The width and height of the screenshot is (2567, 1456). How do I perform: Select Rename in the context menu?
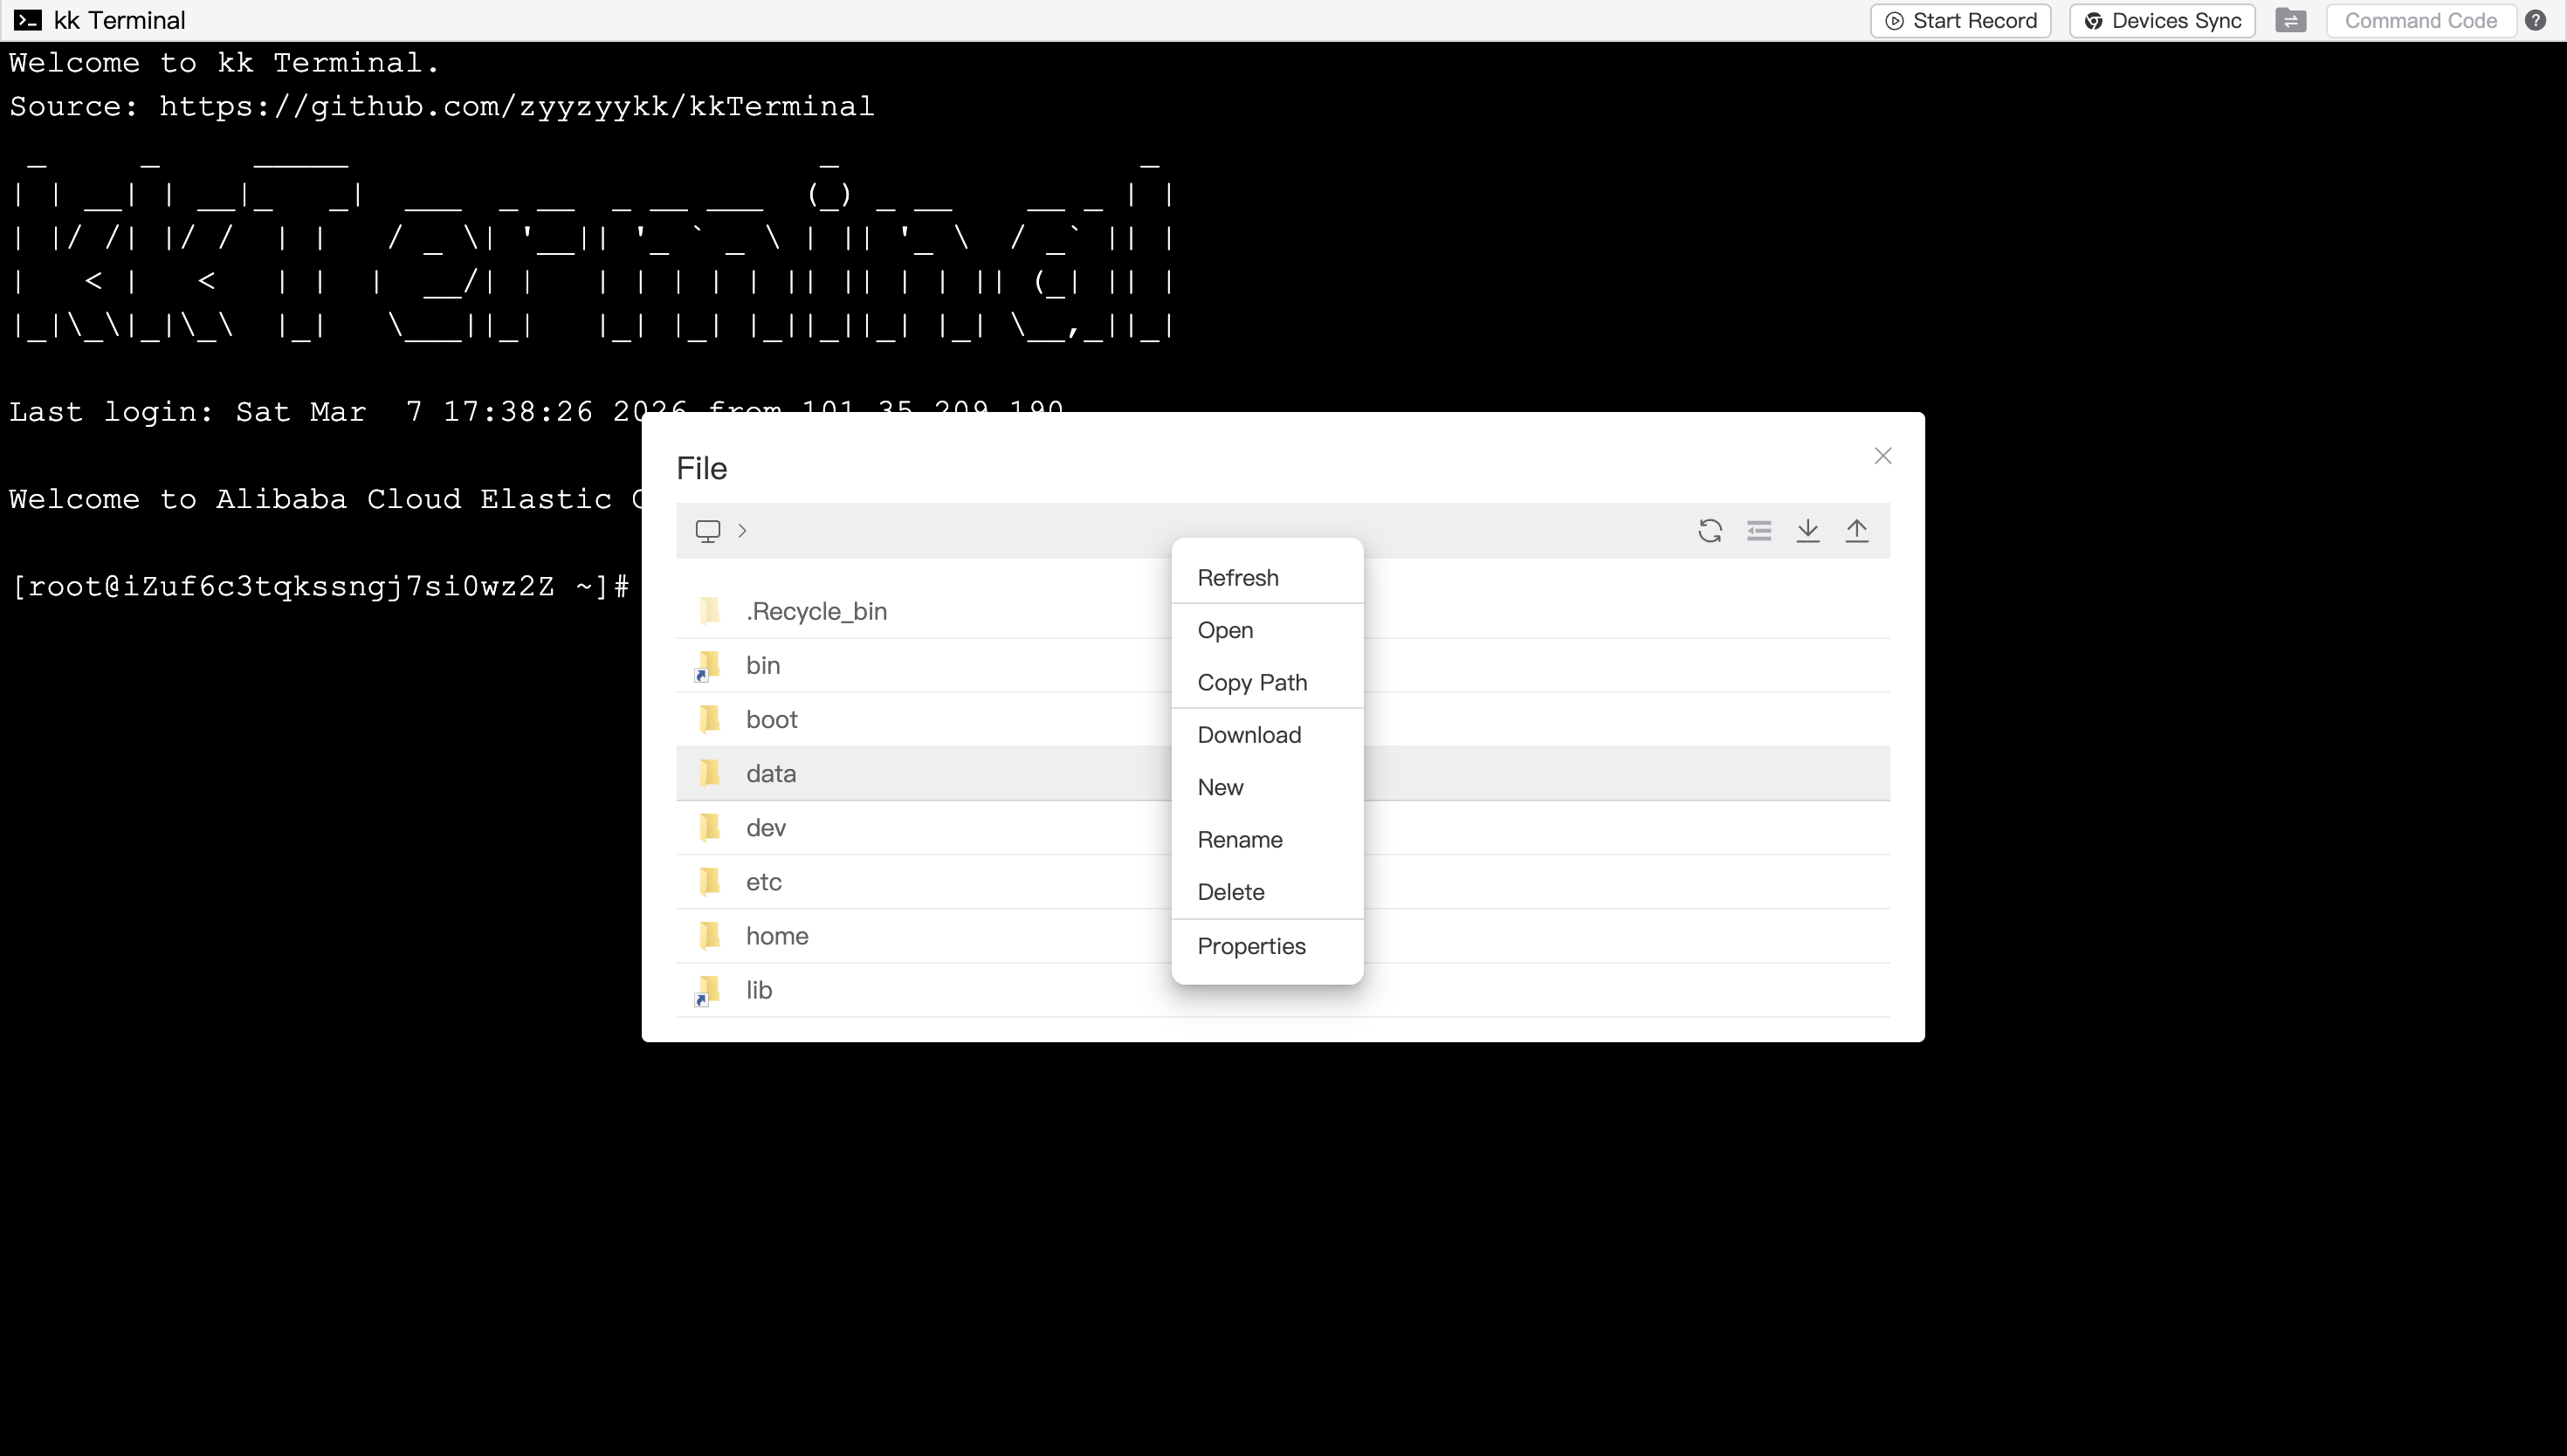click(1240, 839)
